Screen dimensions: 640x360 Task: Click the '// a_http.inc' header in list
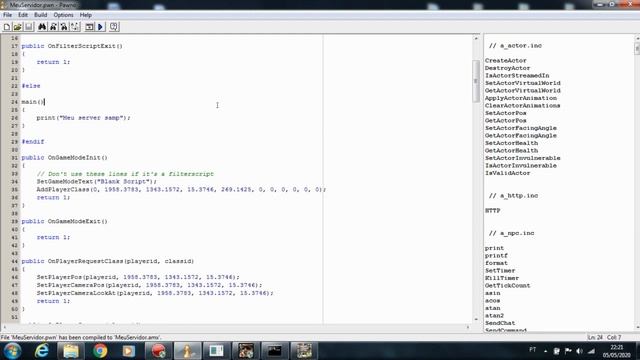click(513, 196)
